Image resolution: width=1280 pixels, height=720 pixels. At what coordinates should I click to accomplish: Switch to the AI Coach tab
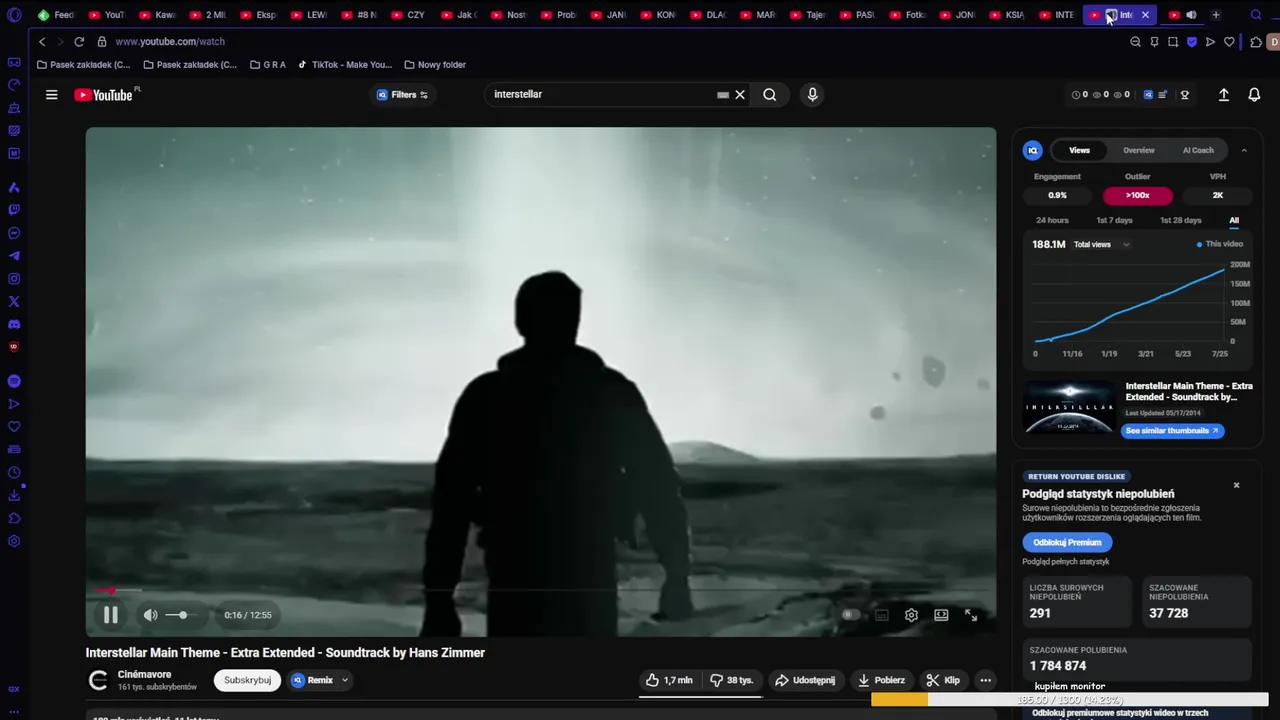point(1198,151)
